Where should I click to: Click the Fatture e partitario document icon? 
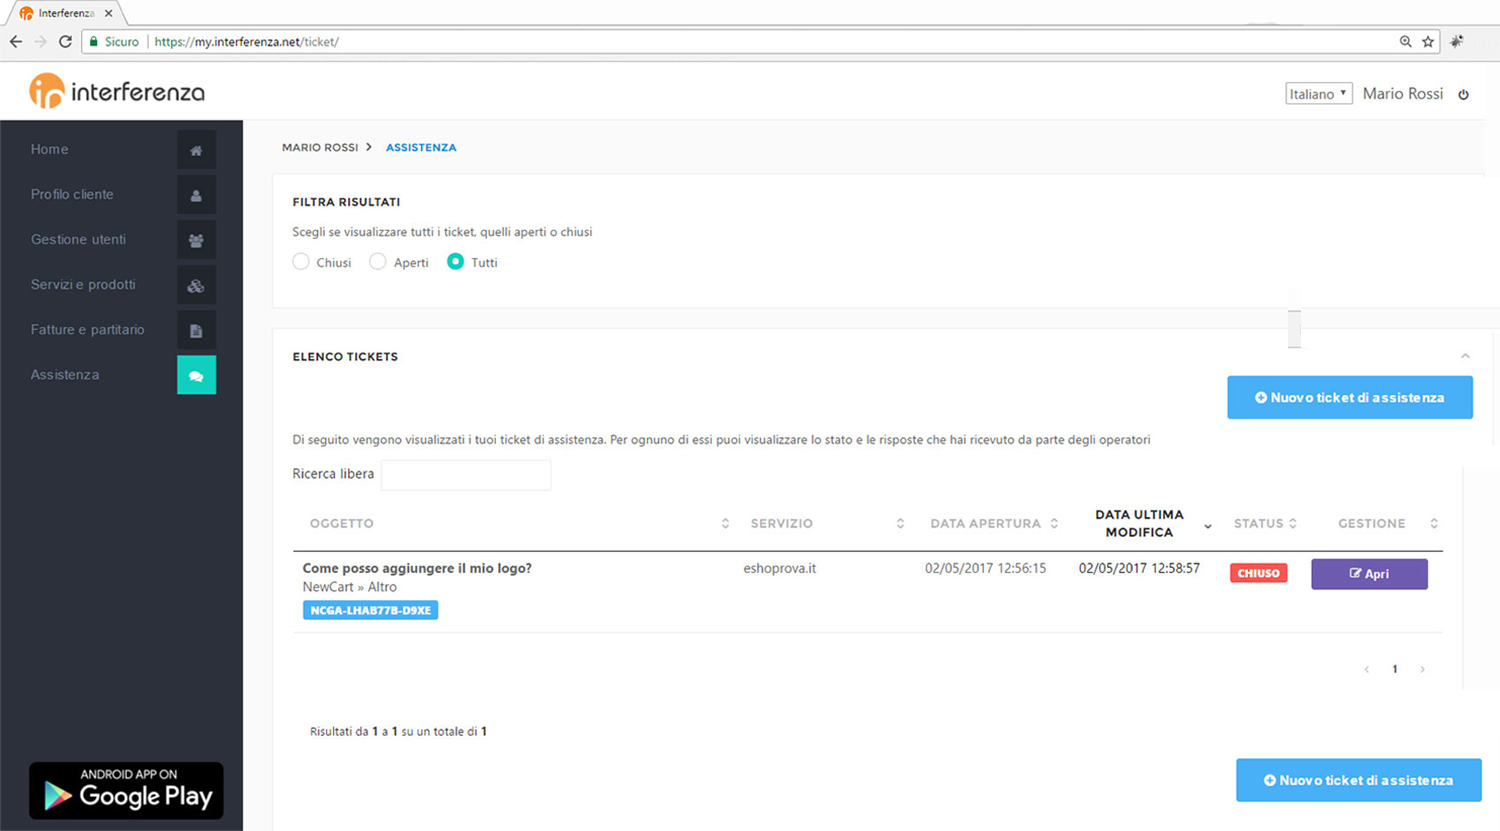pos(196,330)
